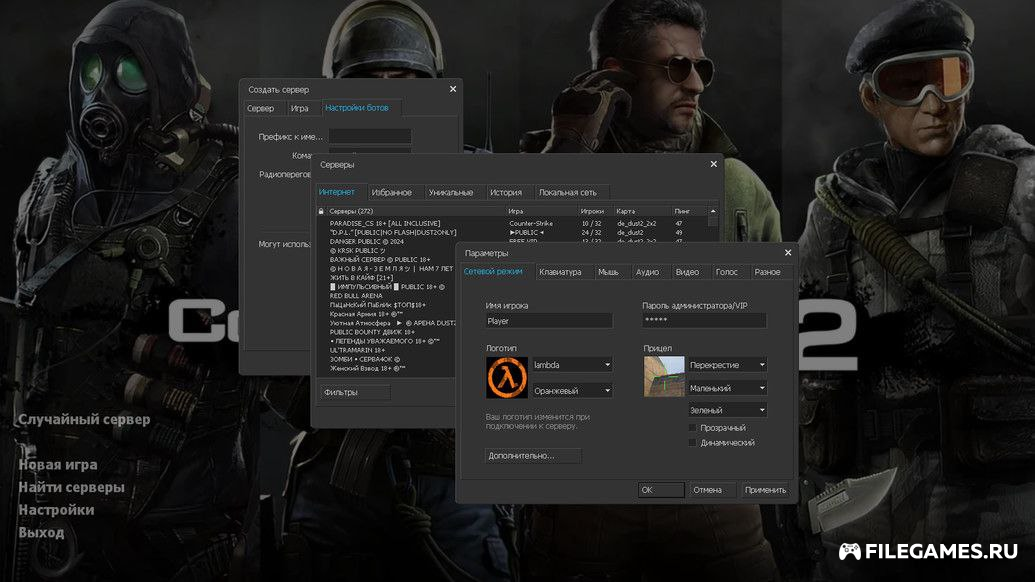Click the lambda logo preview image

[507, 377]
